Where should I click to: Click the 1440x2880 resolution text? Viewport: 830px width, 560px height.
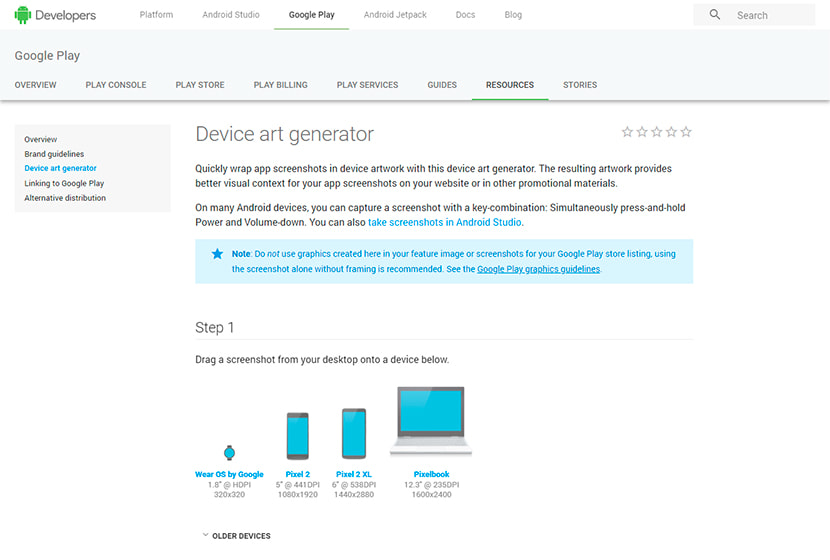pos(354,494)
